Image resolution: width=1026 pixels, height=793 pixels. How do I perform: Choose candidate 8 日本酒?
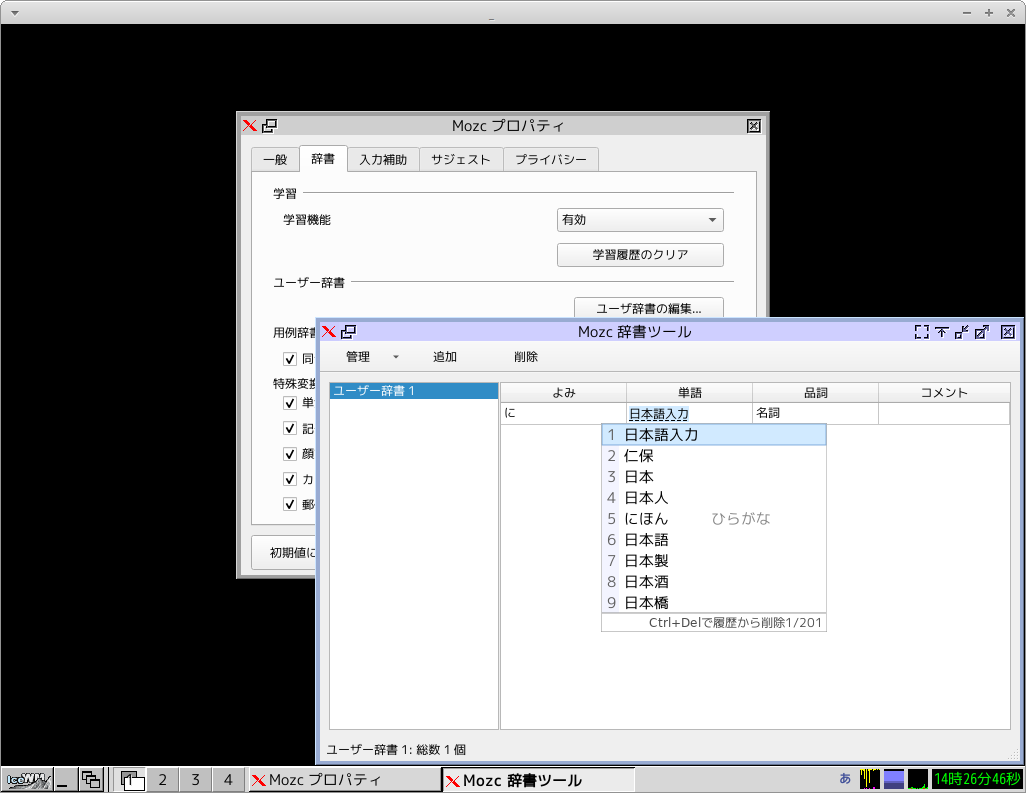[x=714, y=582]
